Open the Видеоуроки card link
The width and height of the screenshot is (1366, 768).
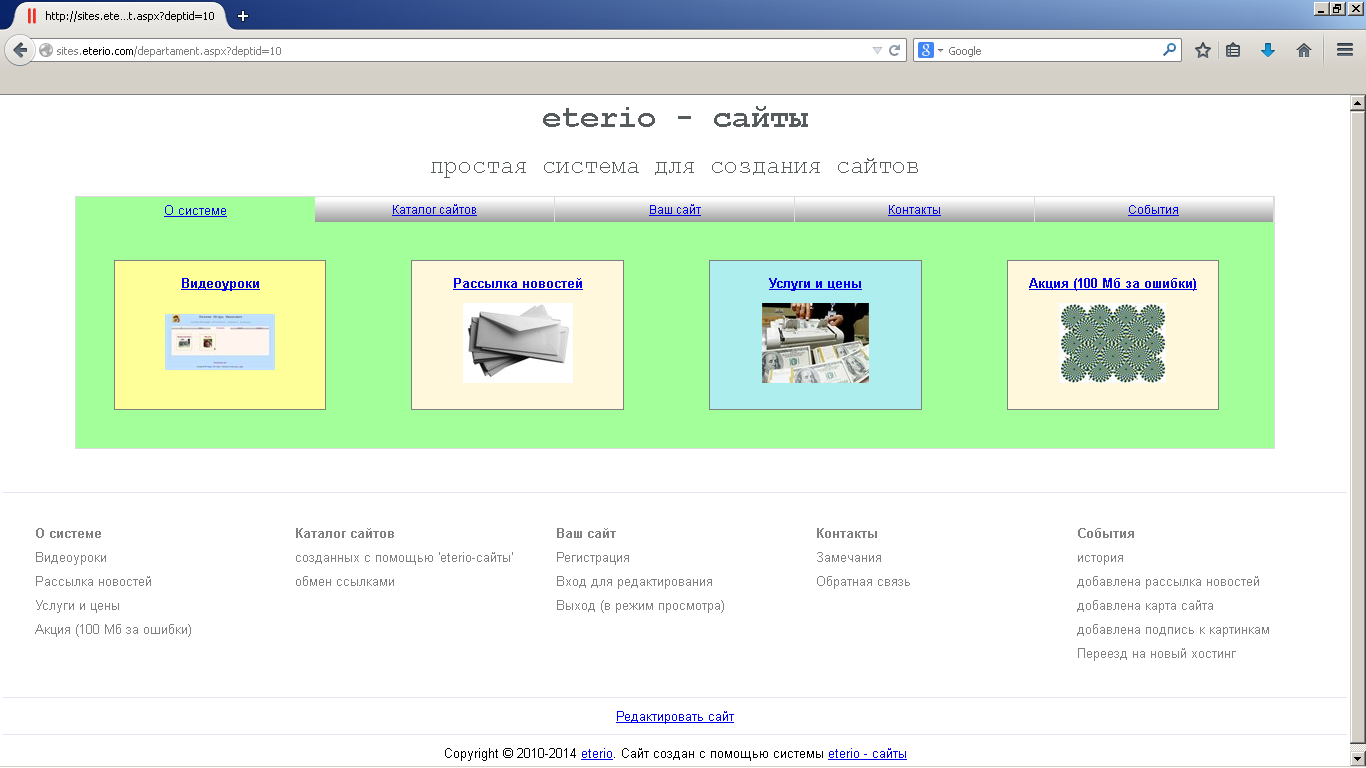click(220, 284)
